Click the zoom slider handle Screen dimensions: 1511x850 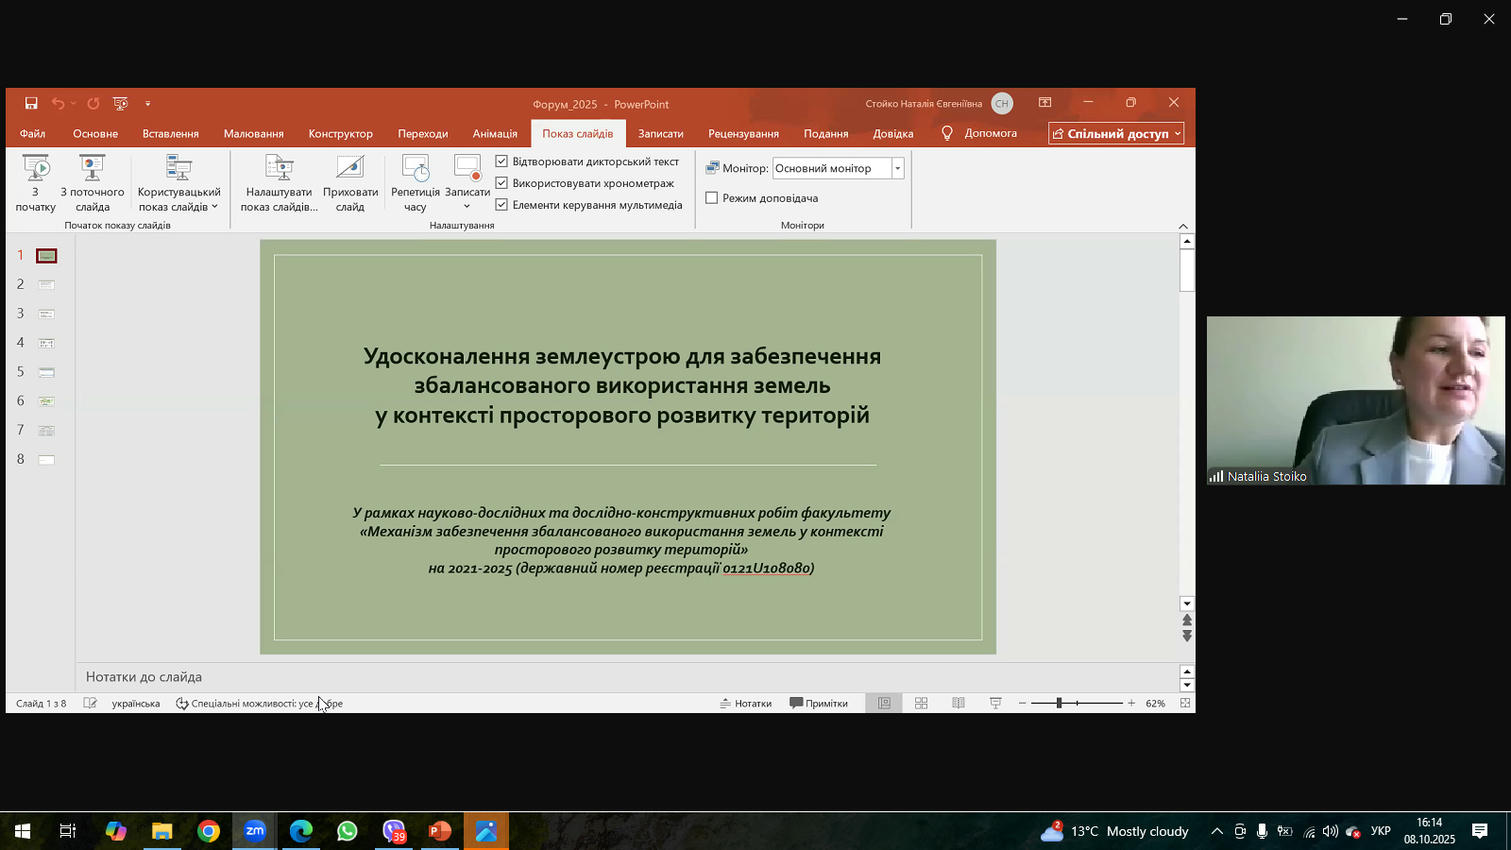[x=1058, y=703]
